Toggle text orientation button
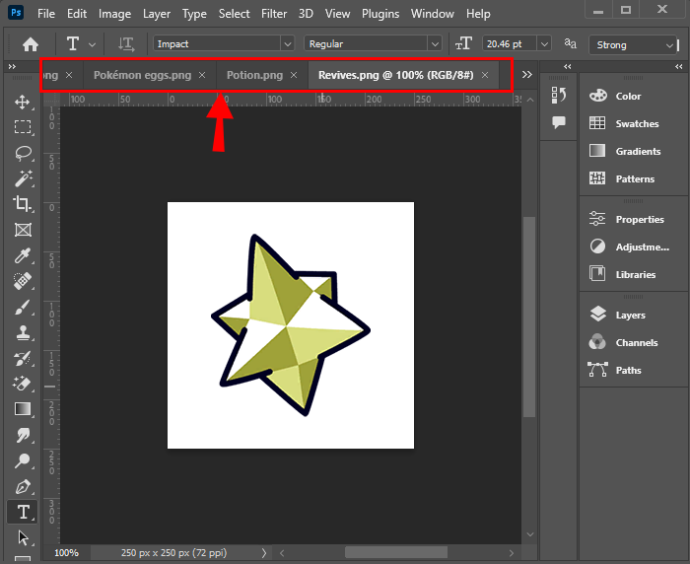The image size is (690, 564). point(126,44)
